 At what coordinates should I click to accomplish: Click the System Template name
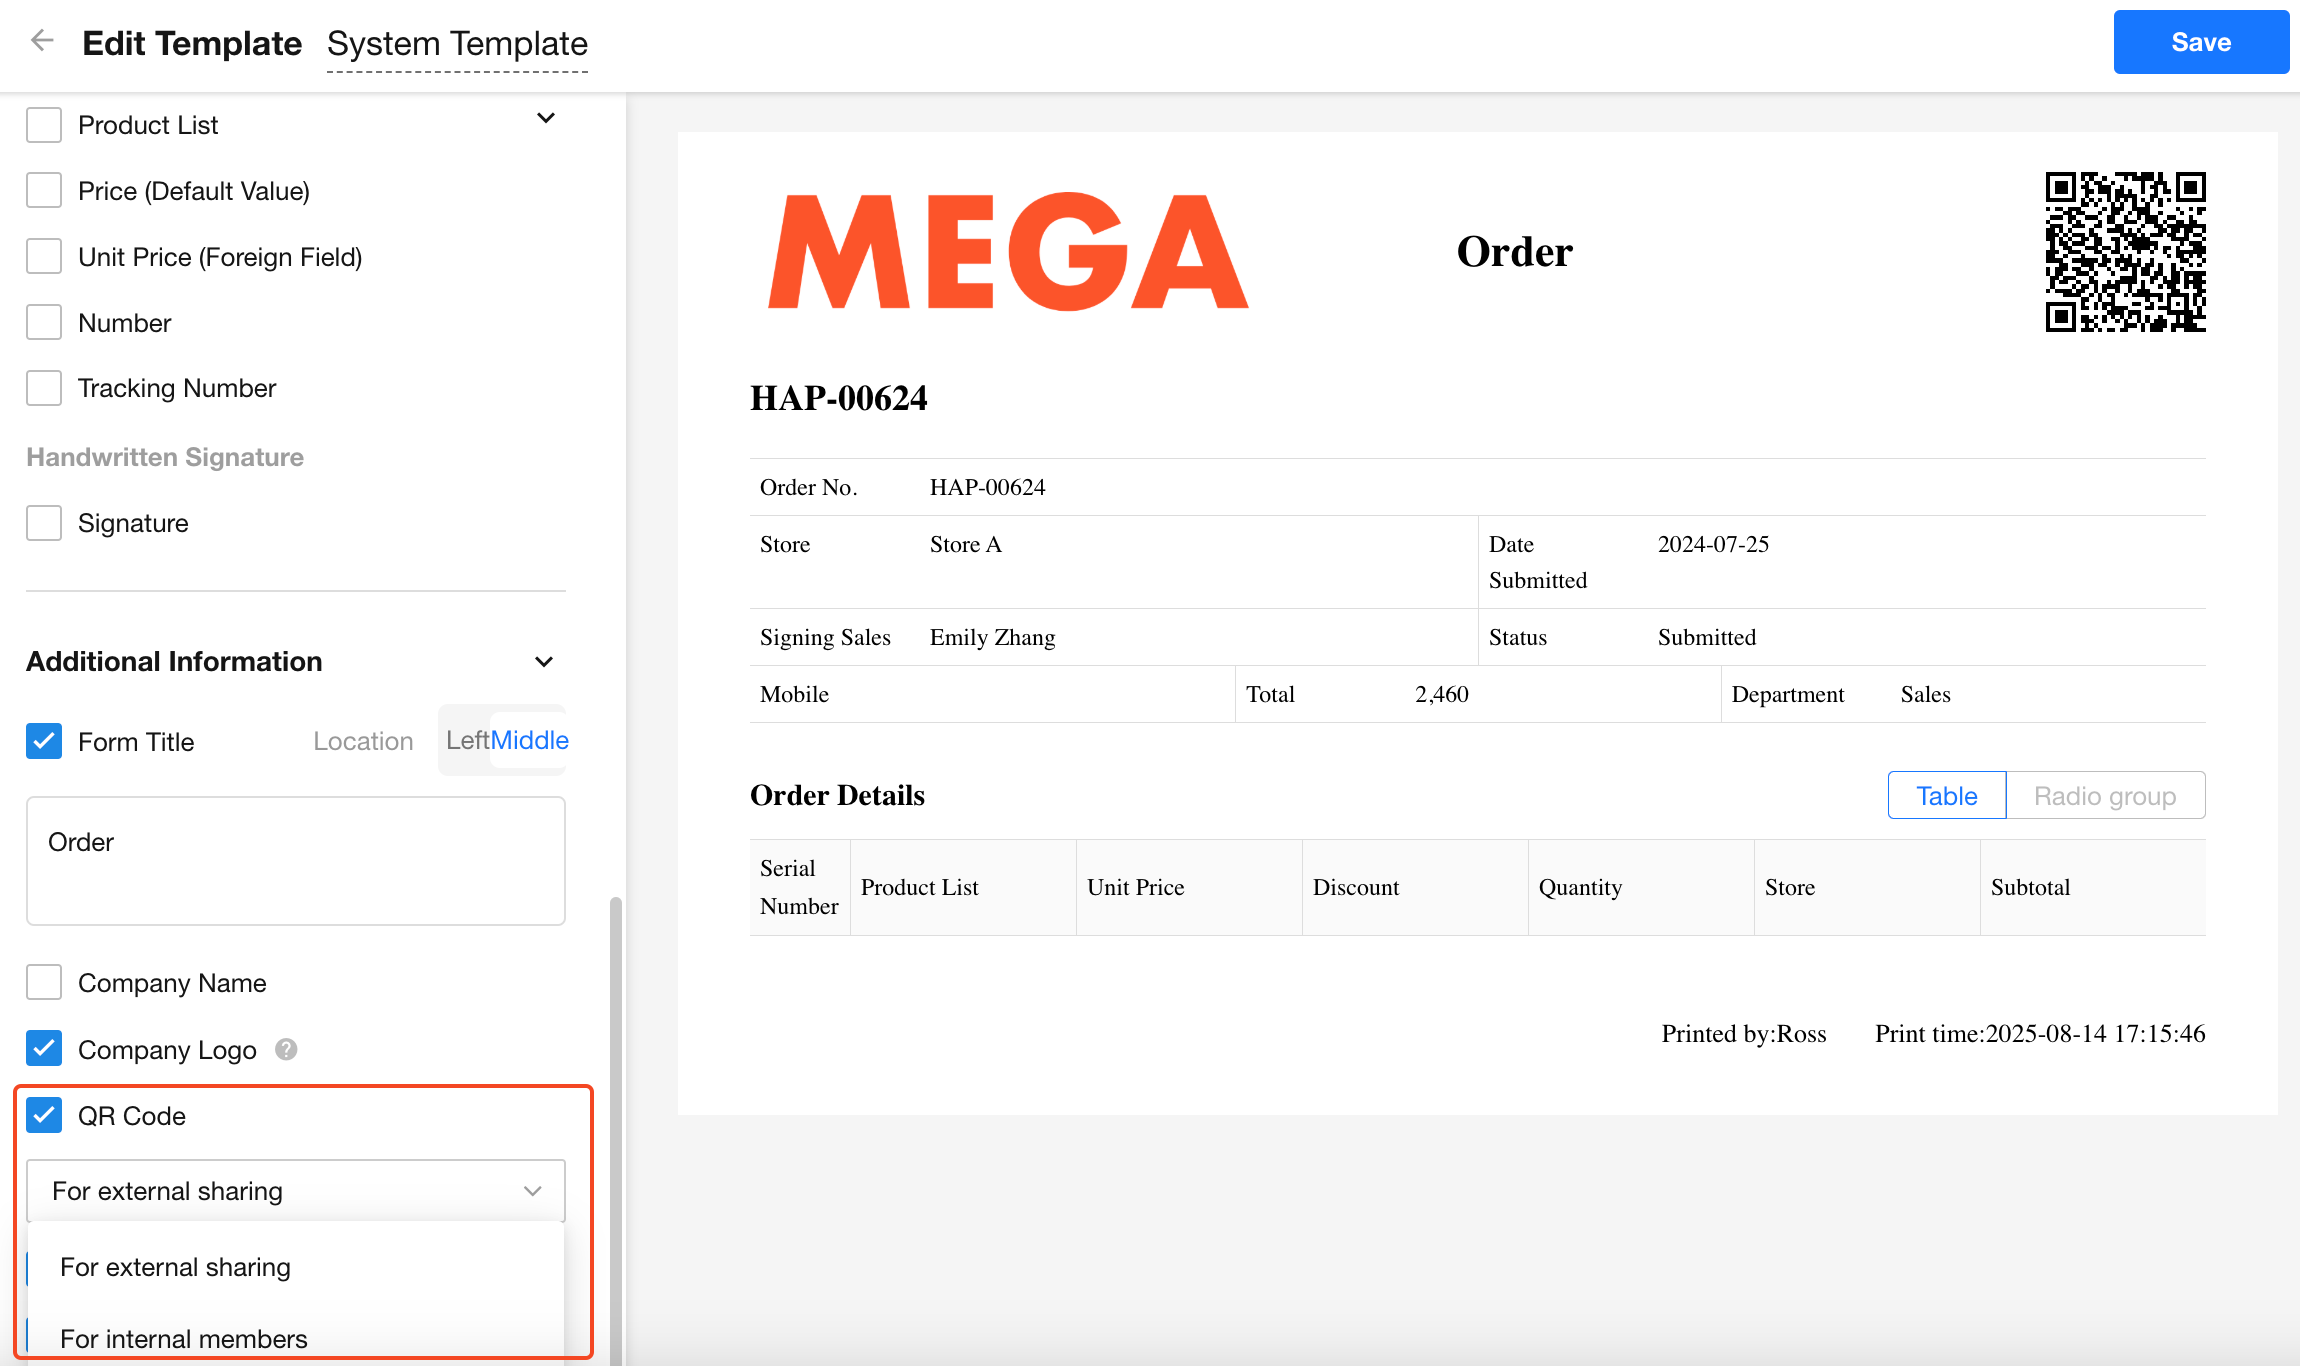(457, 44)
